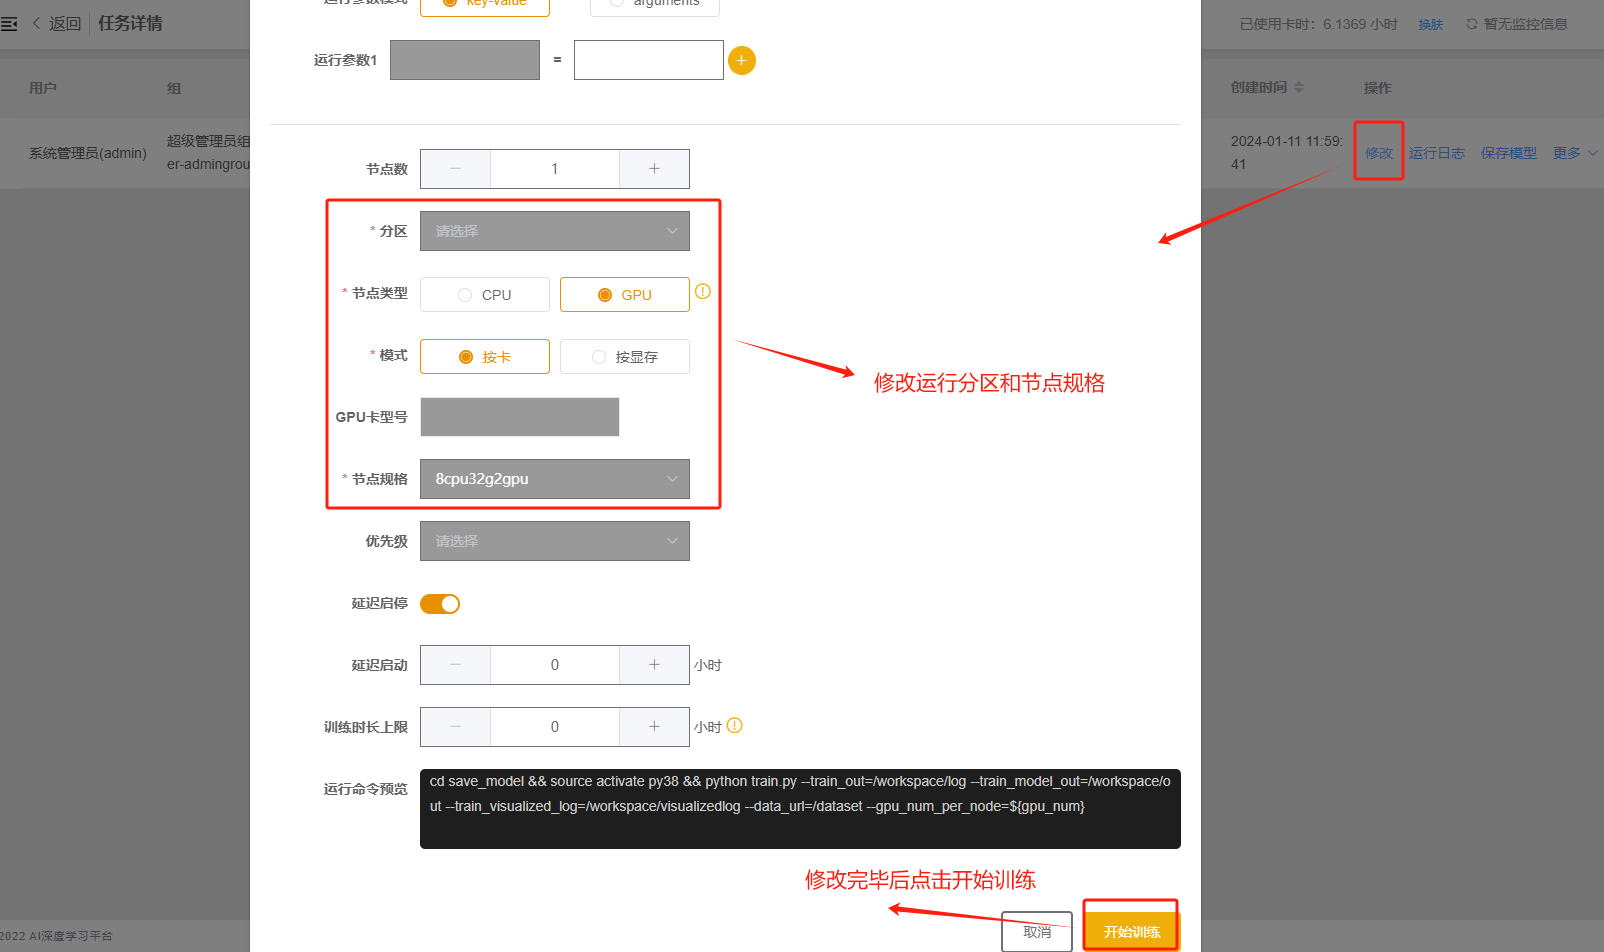This screenshot has height=952, width=1604.
Task: Click the run parameter value input field
Action: point(648,60)
